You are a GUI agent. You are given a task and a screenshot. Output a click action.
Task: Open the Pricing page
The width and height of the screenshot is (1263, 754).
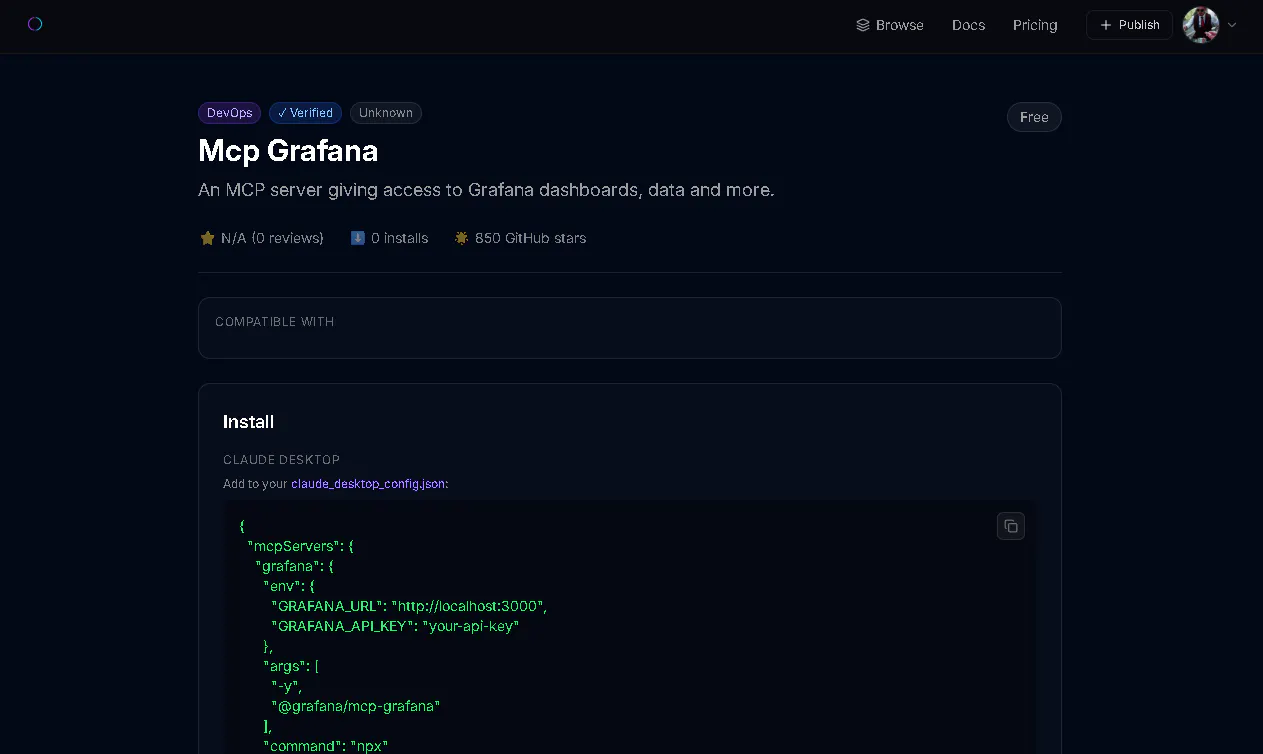click(x=1035, y=25)
